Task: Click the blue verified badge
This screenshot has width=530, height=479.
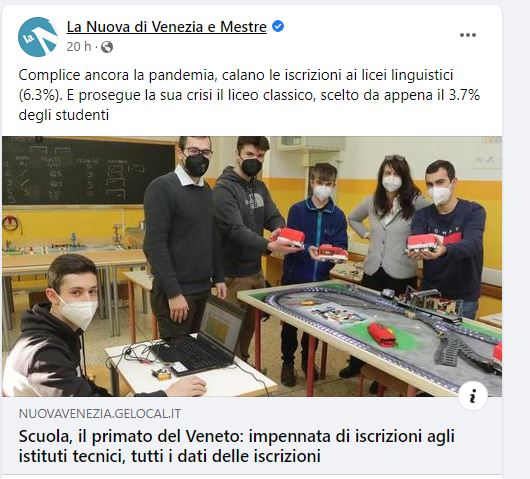Action: click(x=278, y=26)
